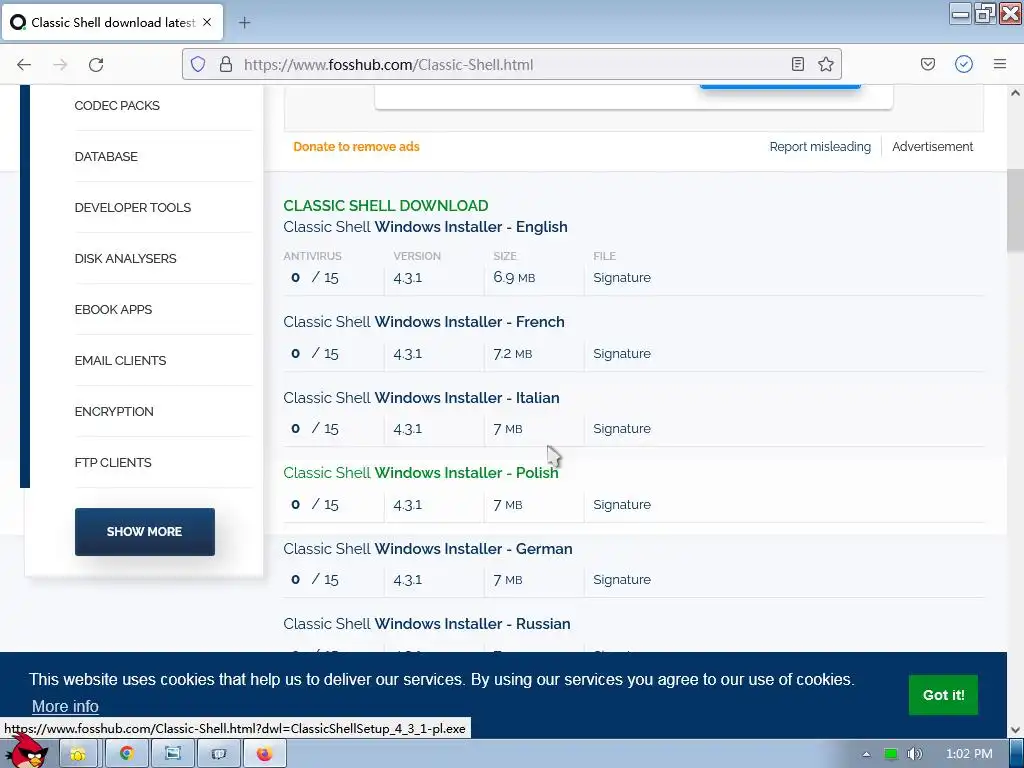Toggle reader view icon in address bar
This screenshot has height=768, width=1024.
tap(797, 64)
